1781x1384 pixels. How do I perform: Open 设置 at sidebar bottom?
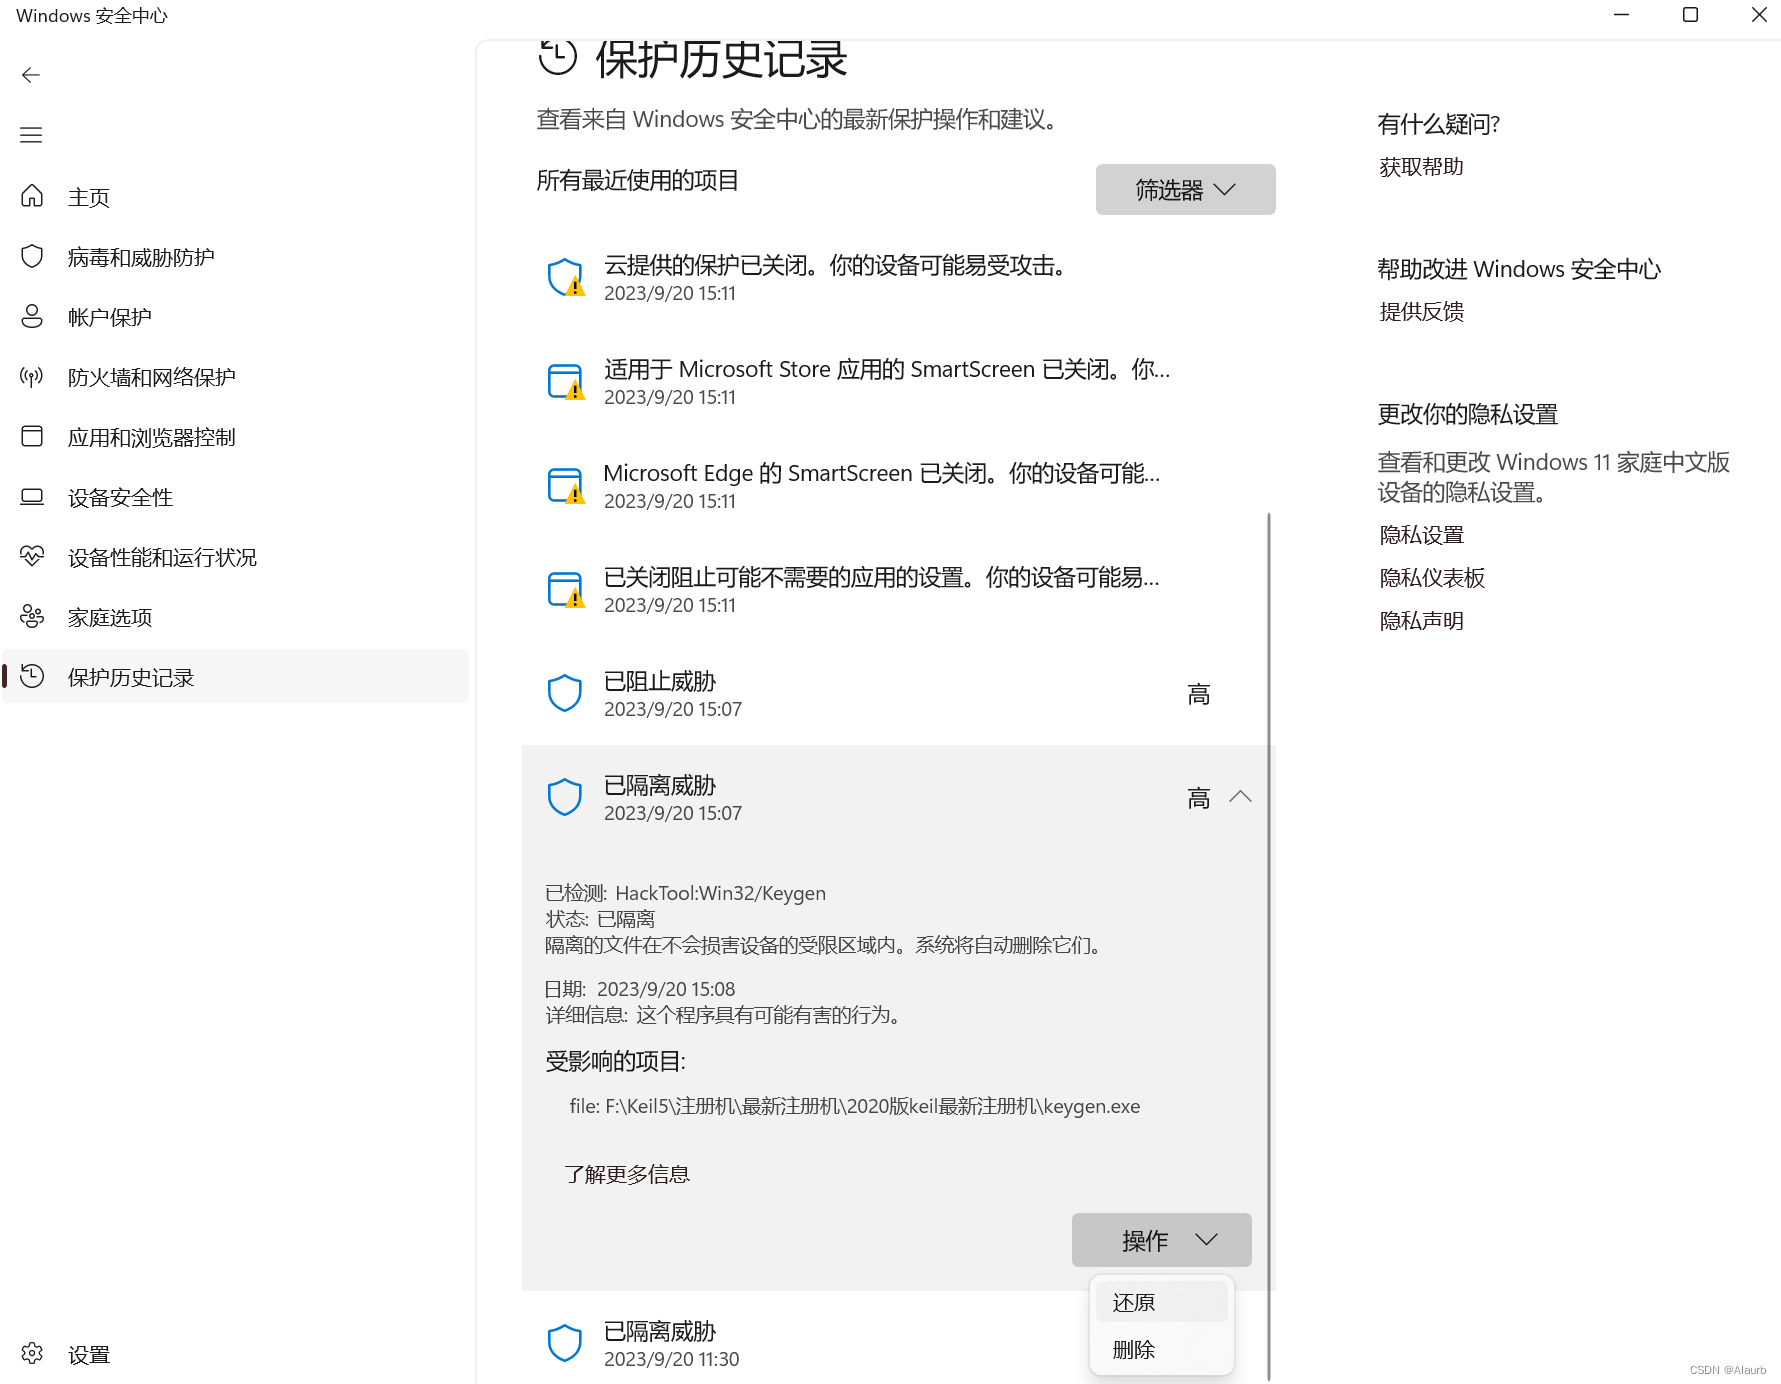236,1354
